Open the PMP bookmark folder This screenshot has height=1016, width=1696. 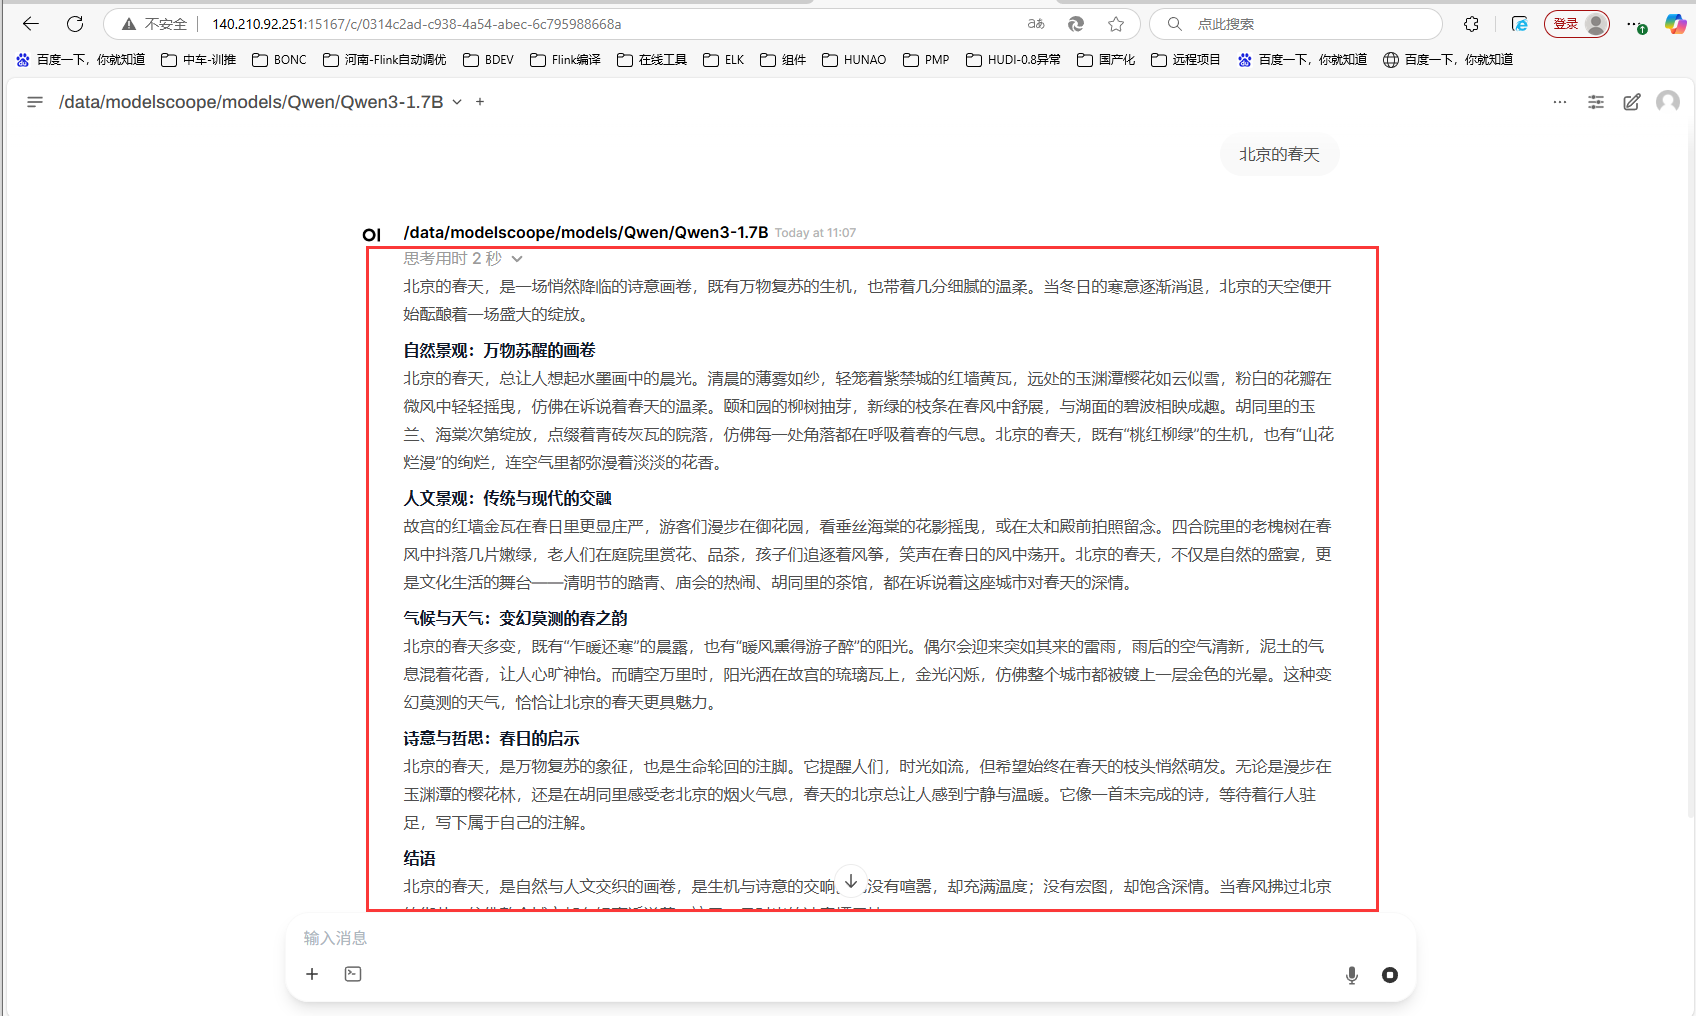pos(926,60)
